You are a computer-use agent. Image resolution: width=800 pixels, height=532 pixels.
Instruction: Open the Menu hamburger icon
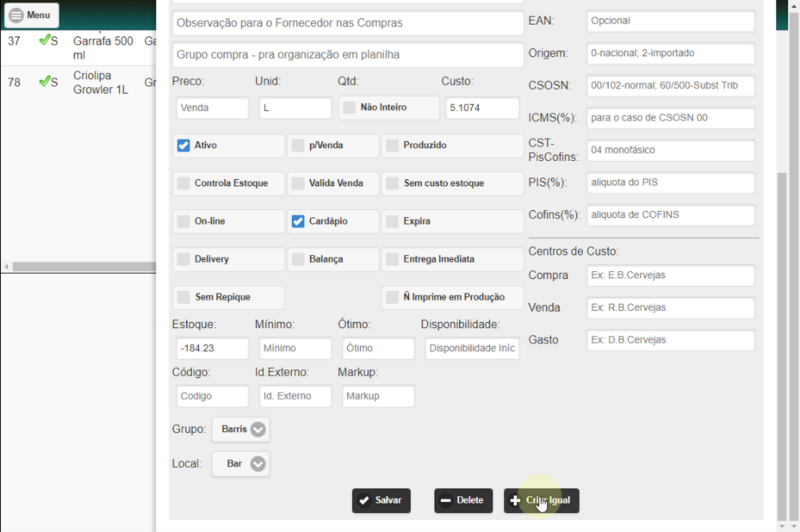(16, 15)
